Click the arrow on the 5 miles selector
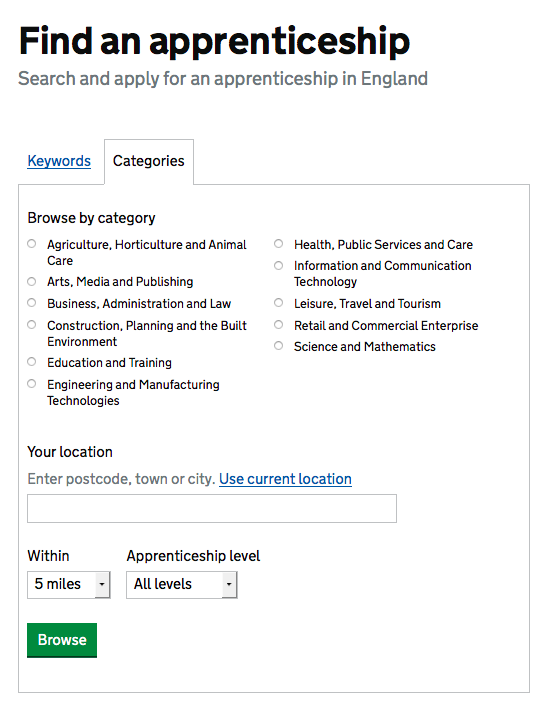Screen dimensions: 540x710 coord(102,585)
